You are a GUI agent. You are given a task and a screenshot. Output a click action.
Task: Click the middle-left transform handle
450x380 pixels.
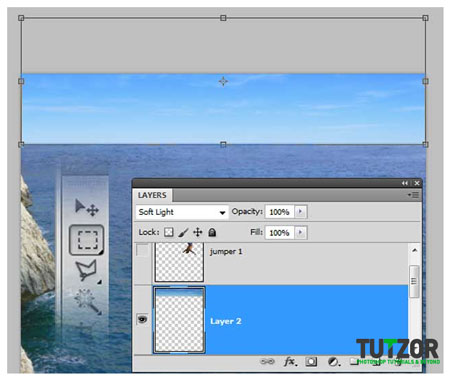[x=21, y=81]
